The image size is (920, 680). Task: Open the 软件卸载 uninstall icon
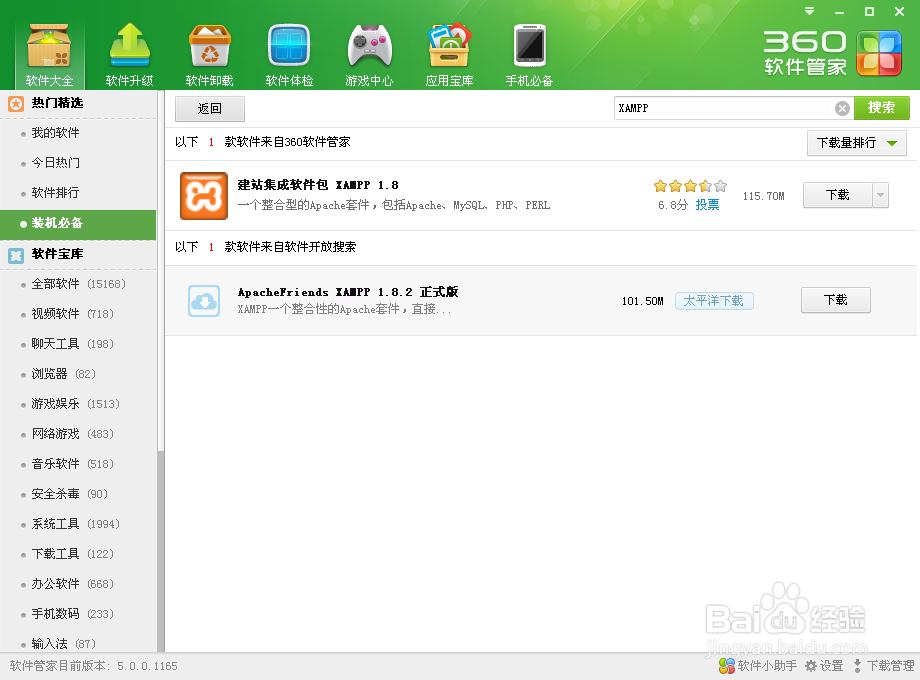click(x=209, y=55)
